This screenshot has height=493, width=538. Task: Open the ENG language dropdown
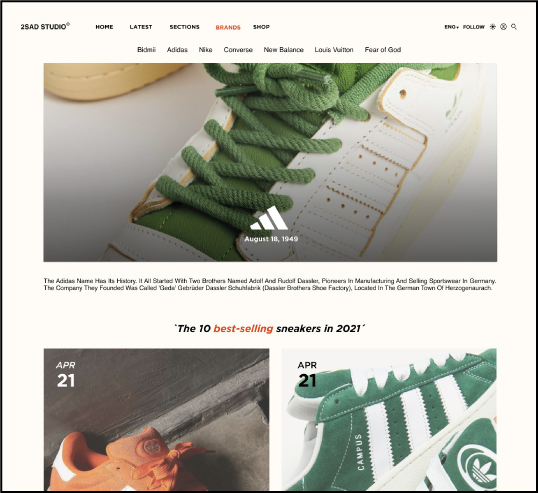click(452, 27)
